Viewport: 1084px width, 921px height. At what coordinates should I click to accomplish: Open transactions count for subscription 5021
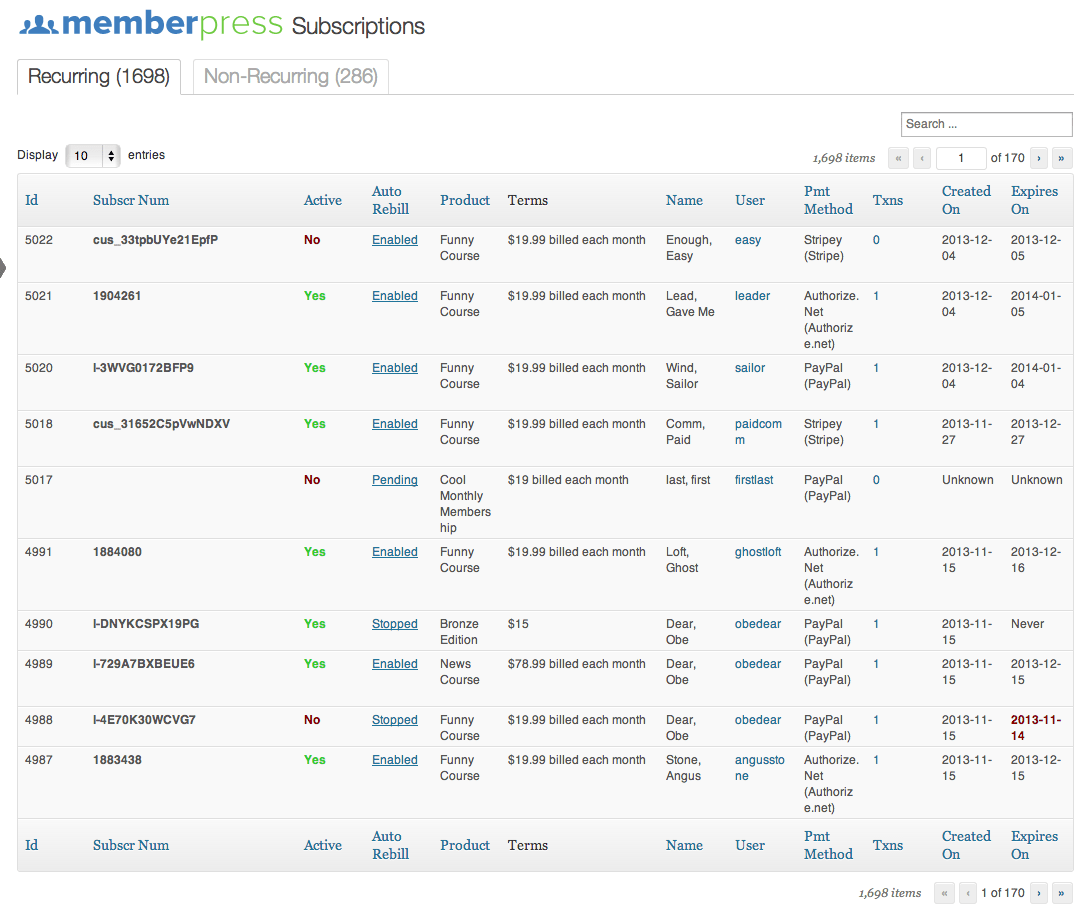tap(876, 296)
